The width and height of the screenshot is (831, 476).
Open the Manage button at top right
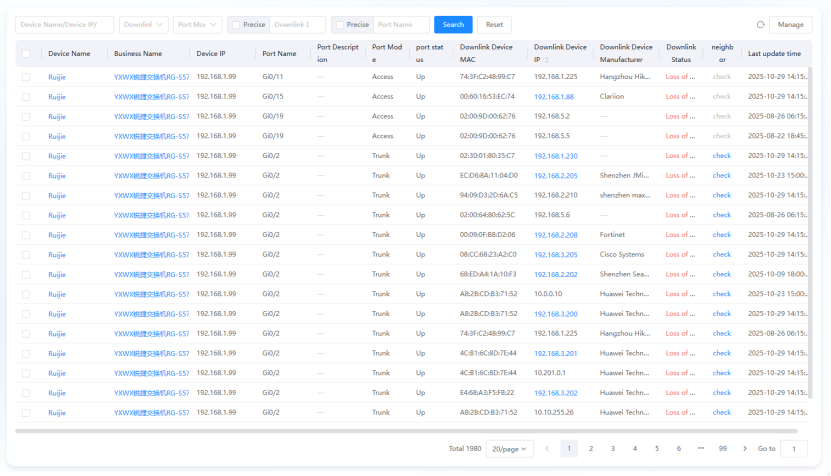click(x=790, y=24)
